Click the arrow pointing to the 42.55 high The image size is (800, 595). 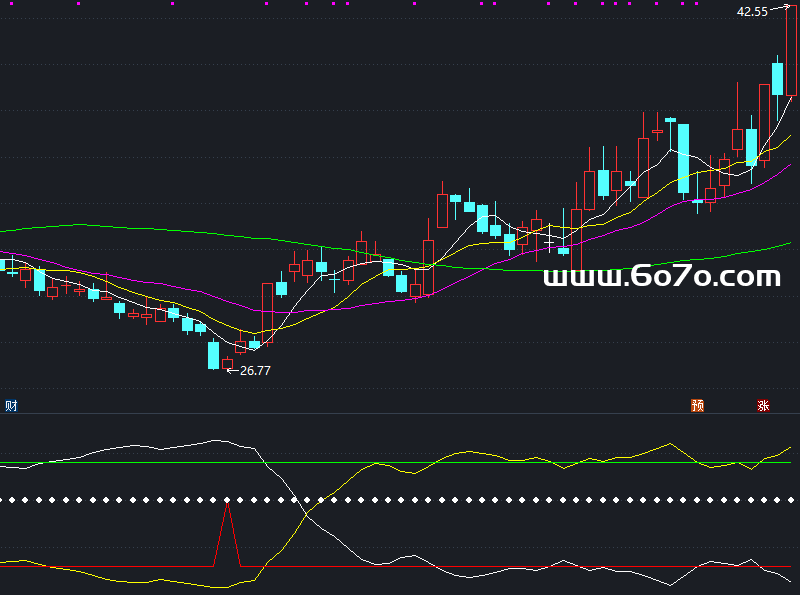point(779,9)
